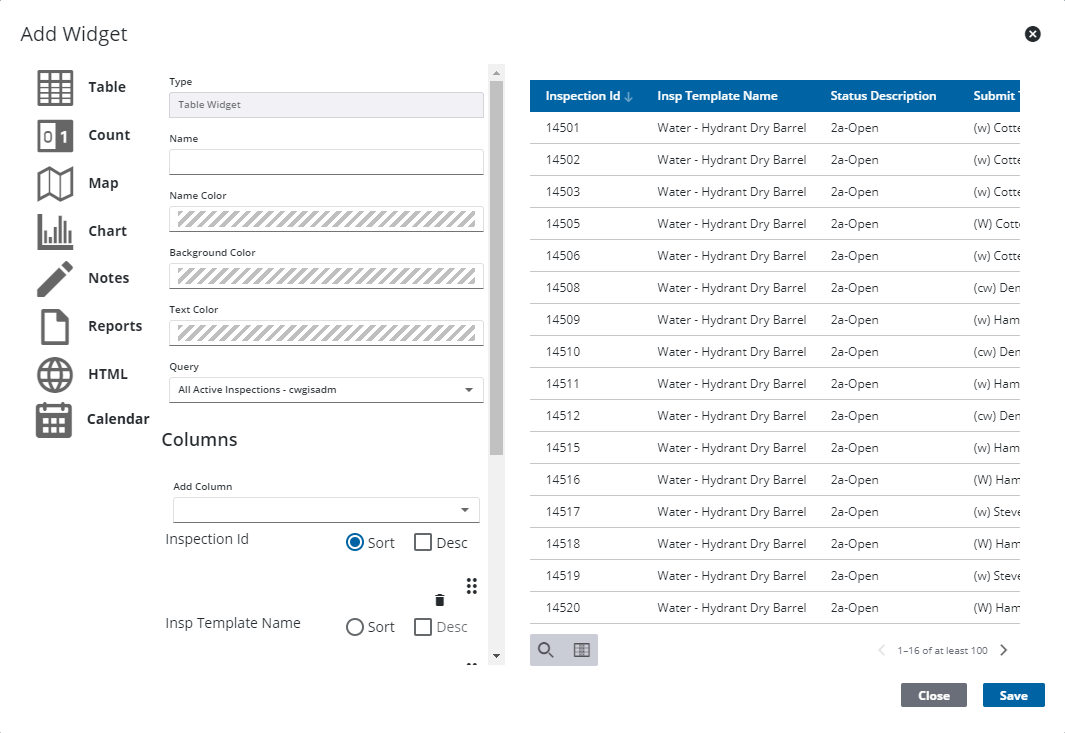
Task: Select the Chart widget icon
Action: tap(55, 232)
